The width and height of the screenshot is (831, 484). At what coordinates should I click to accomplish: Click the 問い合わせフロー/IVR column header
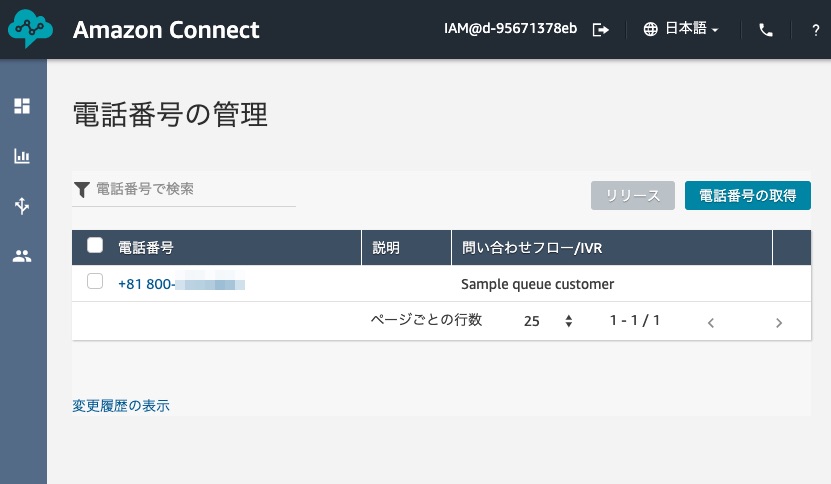click(532, 248)
